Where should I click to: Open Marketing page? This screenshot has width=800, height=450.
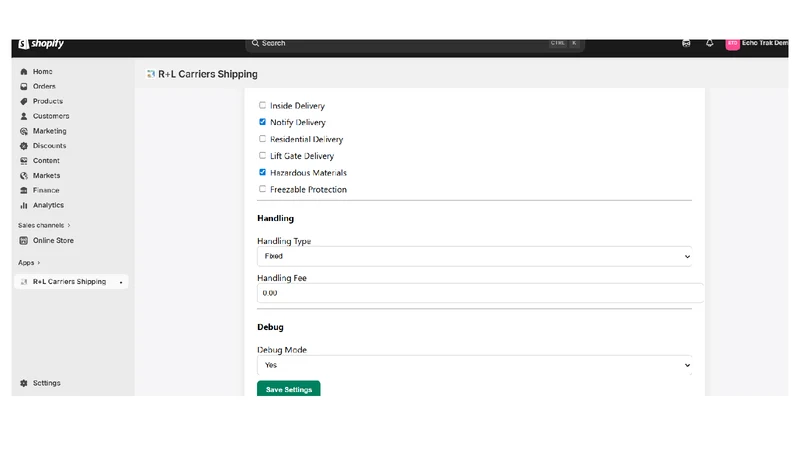[x=49, y=131]
